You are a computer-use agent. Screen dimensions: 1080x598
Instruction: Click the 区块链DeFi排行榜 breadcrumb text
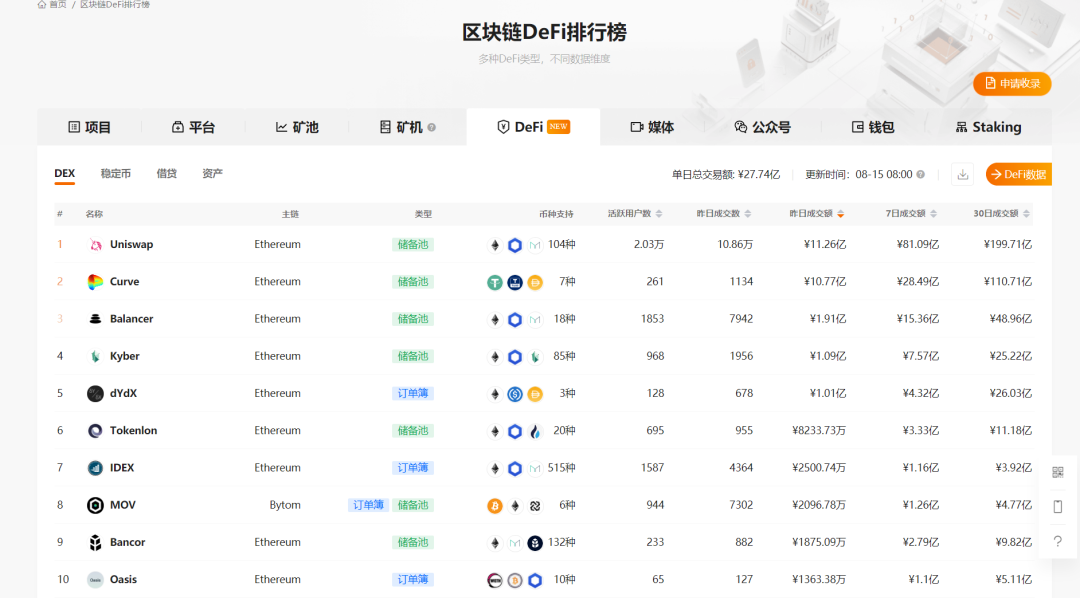pos(115,4)
